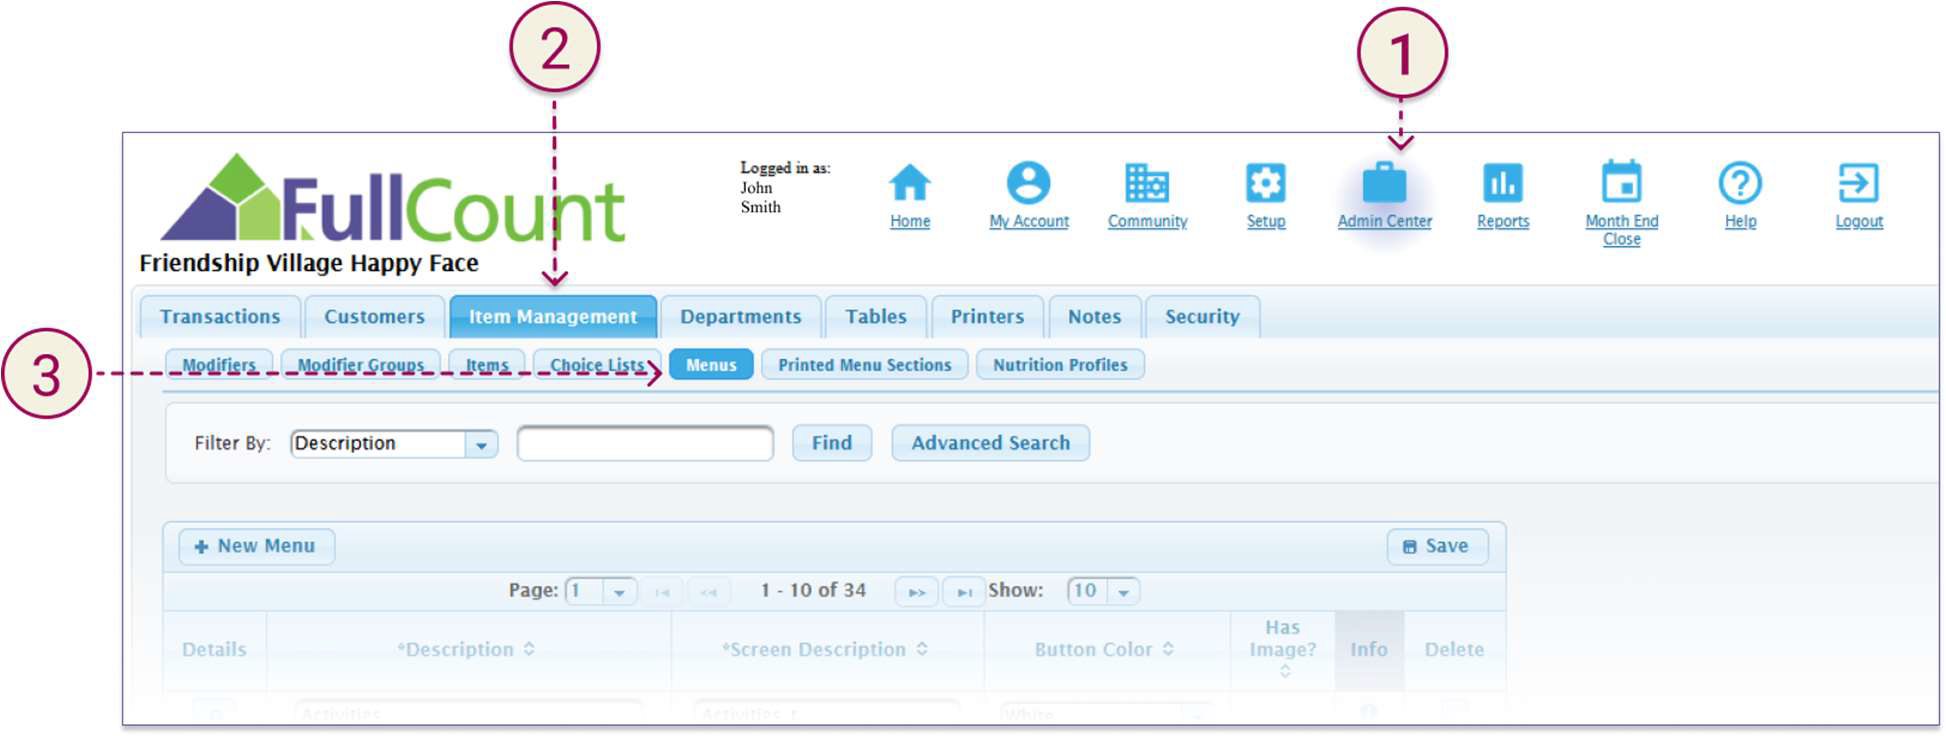Expand the Filter By Description dropdown

(x=481, y=444)
